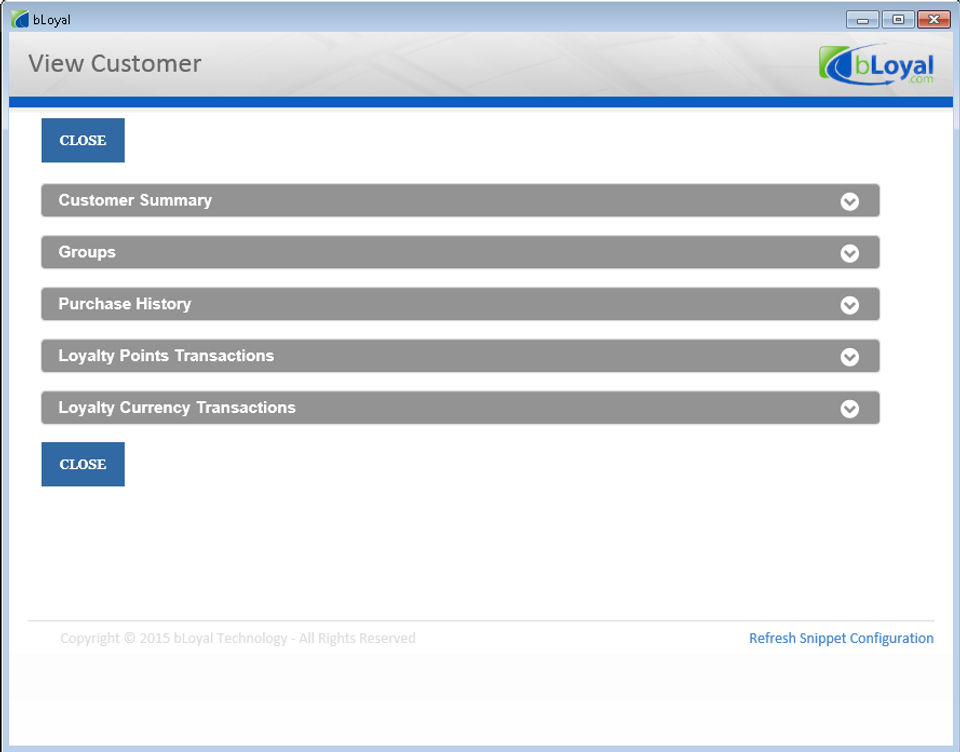Minimize the bLoyal window
The width and height of the screenshot is (960, 752).
(x=863, y=20)
